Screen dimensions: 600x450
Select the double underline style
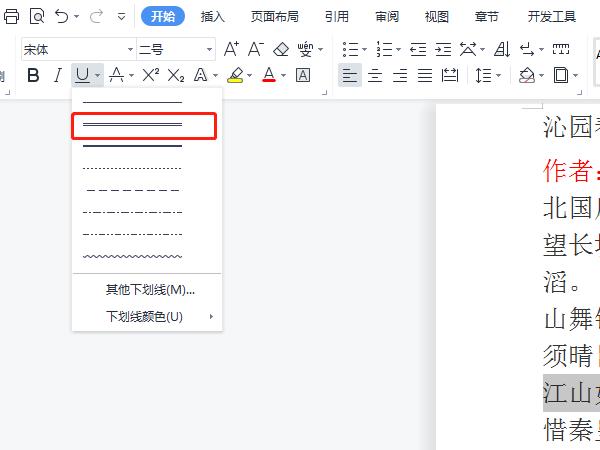[132, 125]
